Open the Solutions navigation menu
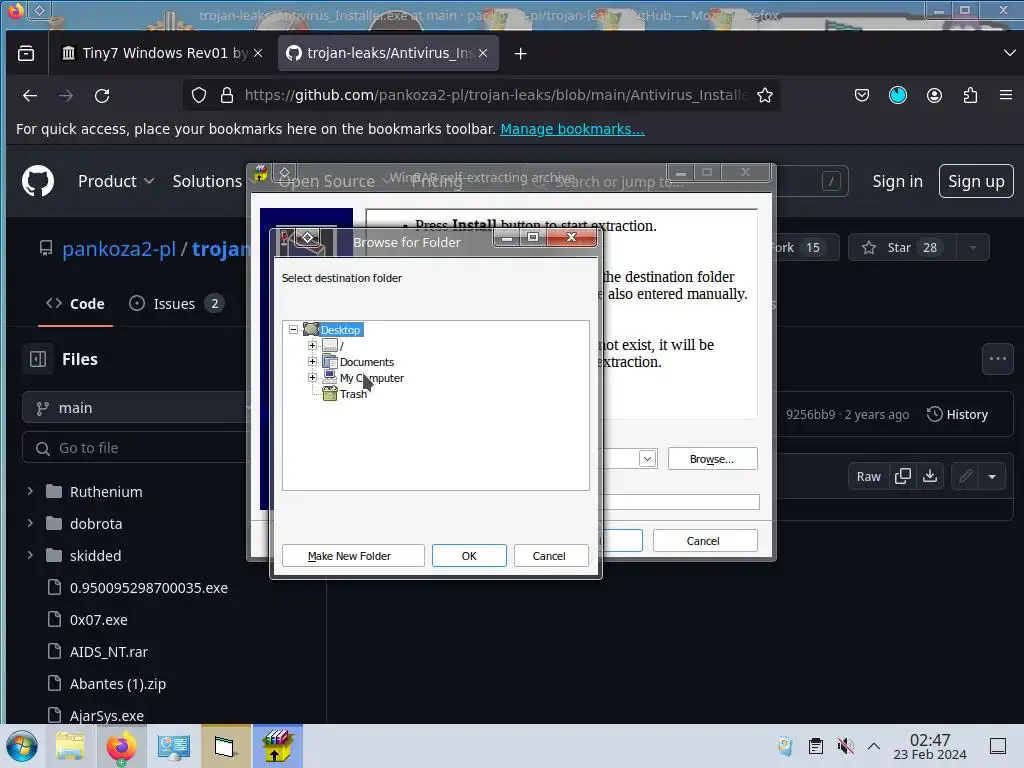The image size is (1024, 768). pos(207,181)
